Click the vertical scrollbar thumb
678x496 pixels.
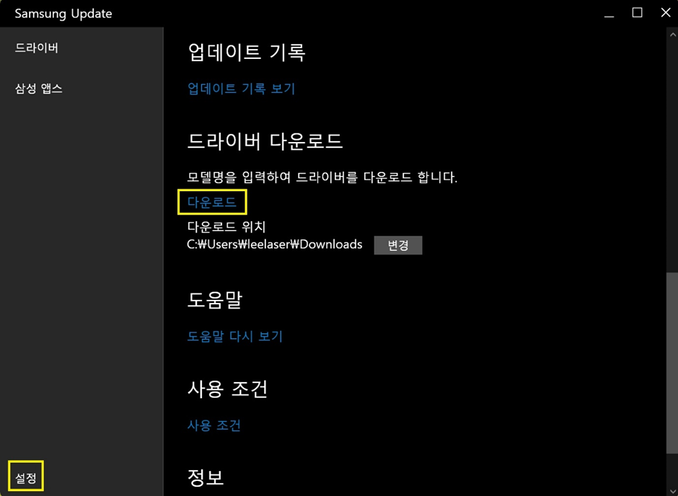pos(672,361)
